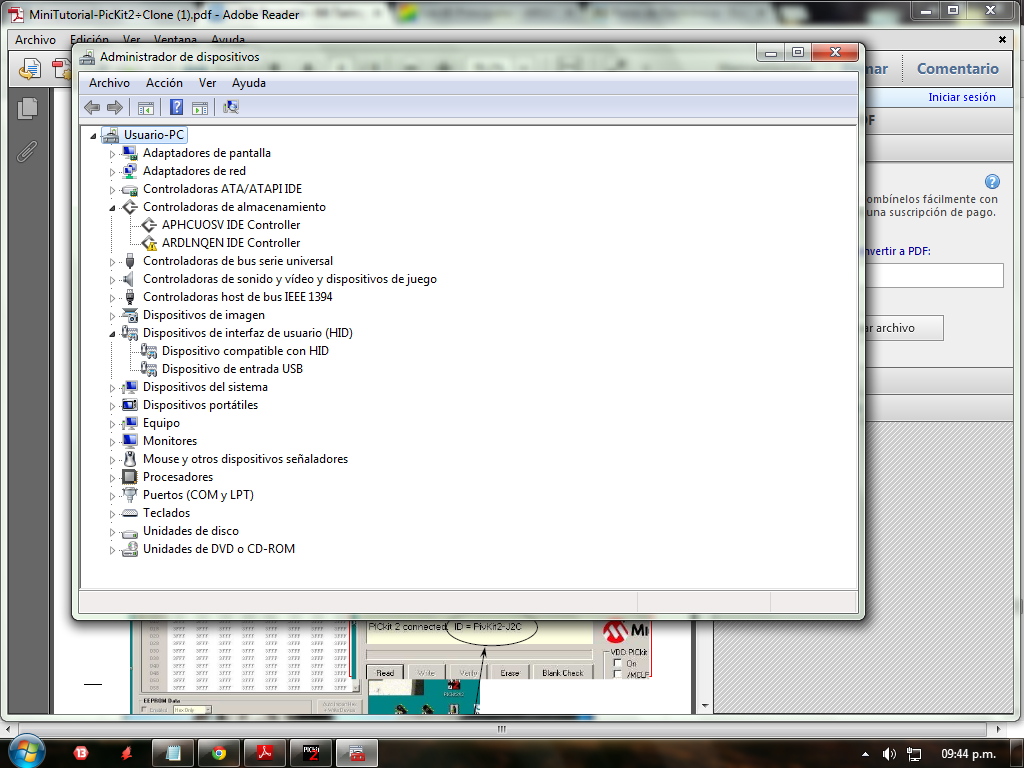The width and height of the screenshot is (1024, 768).
Task: Click the Erase button in PICkit image
Action: point(509,673)
